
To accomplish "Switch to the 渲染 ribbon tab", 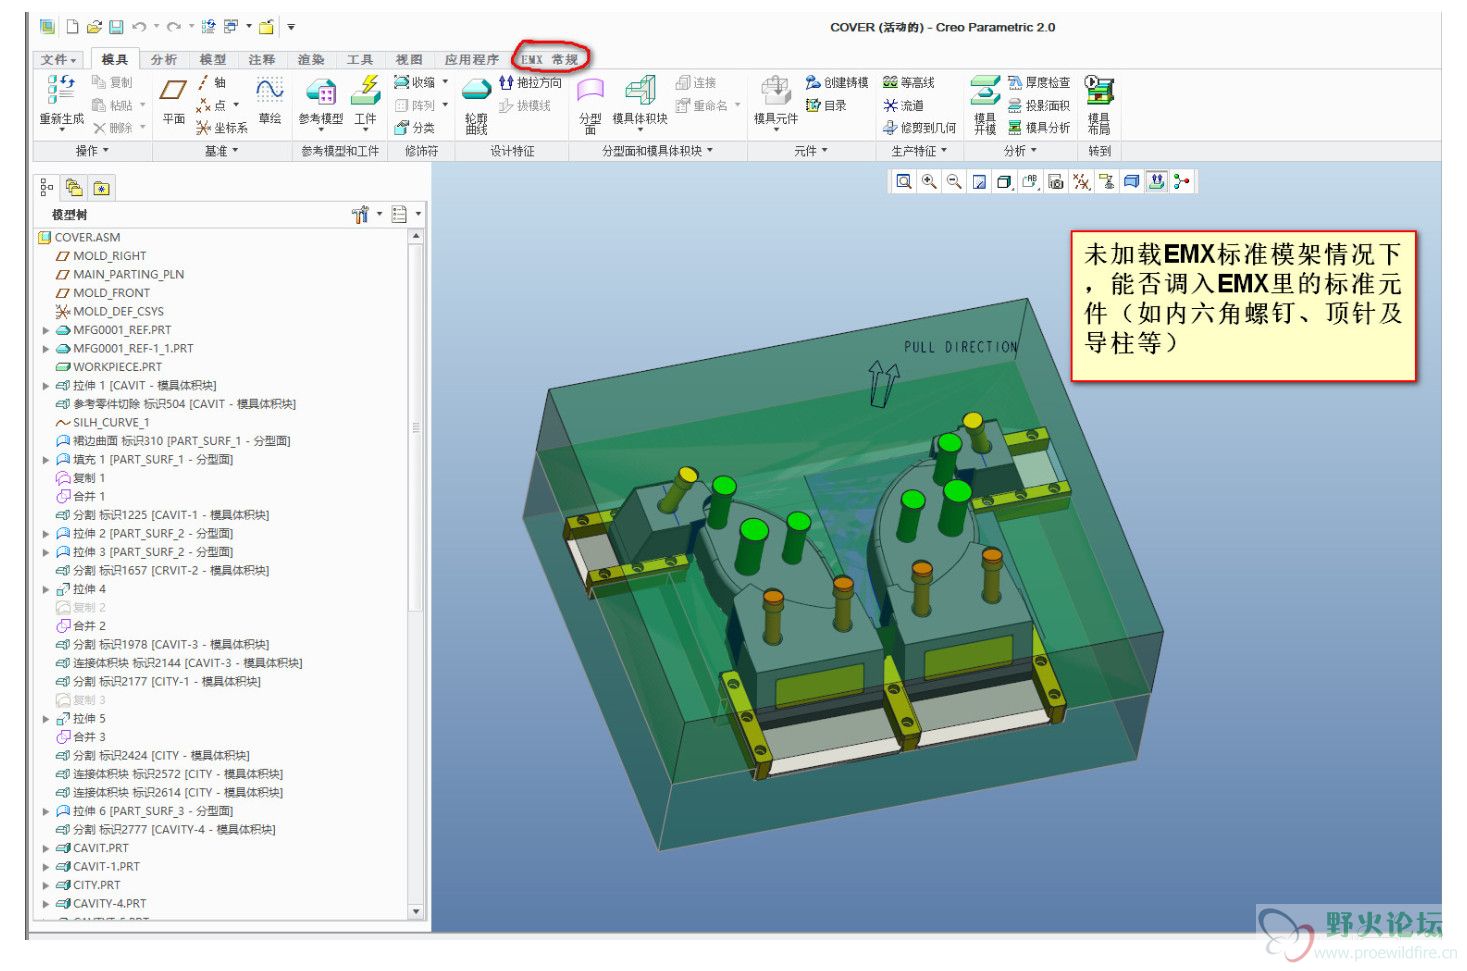I will [x=311, y=60].
